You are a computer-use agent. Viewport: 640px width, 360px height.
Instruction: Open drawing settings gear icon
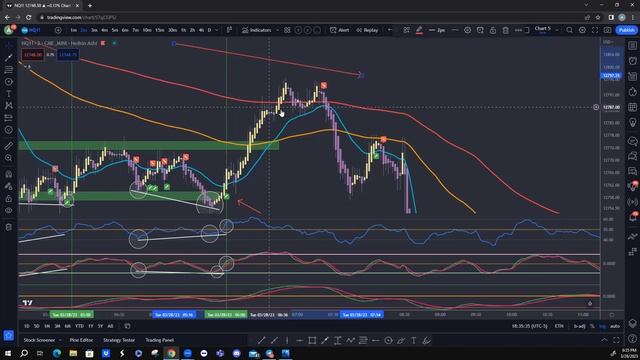[x=468, y=30]
